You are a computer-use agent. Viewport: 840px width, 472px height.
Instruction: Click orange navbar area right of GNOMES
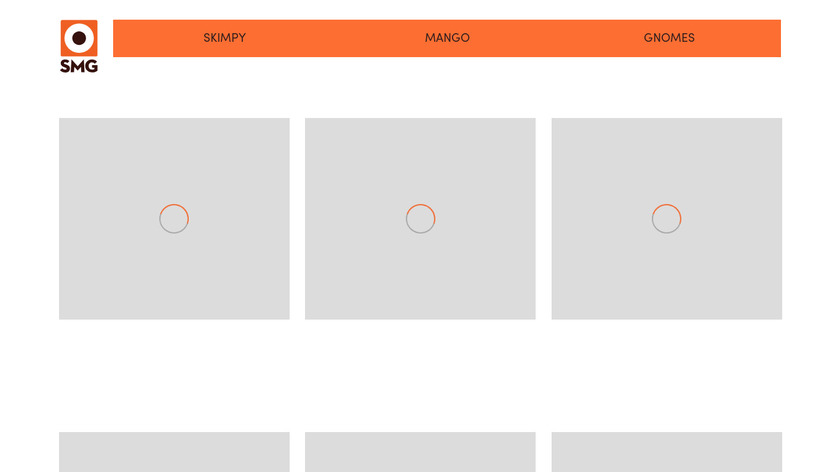click(738, 38)
